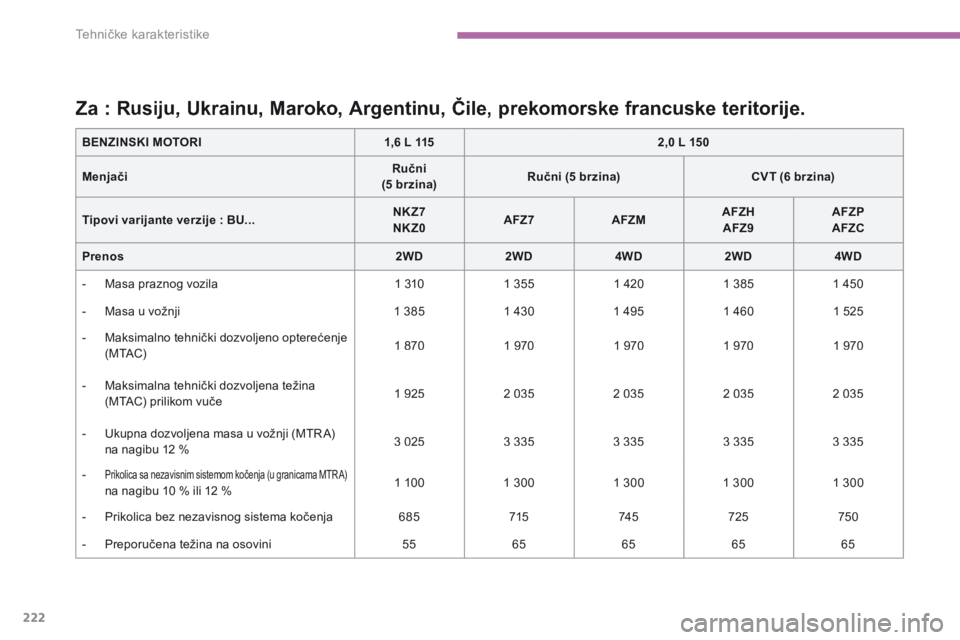Image resolution: width=960 pixels, height=640 pixels.
Task: Click 'Prikolica bez nezavisnog sistema kočenja' label
Action: pyautogui.click(x=219, y=516)
